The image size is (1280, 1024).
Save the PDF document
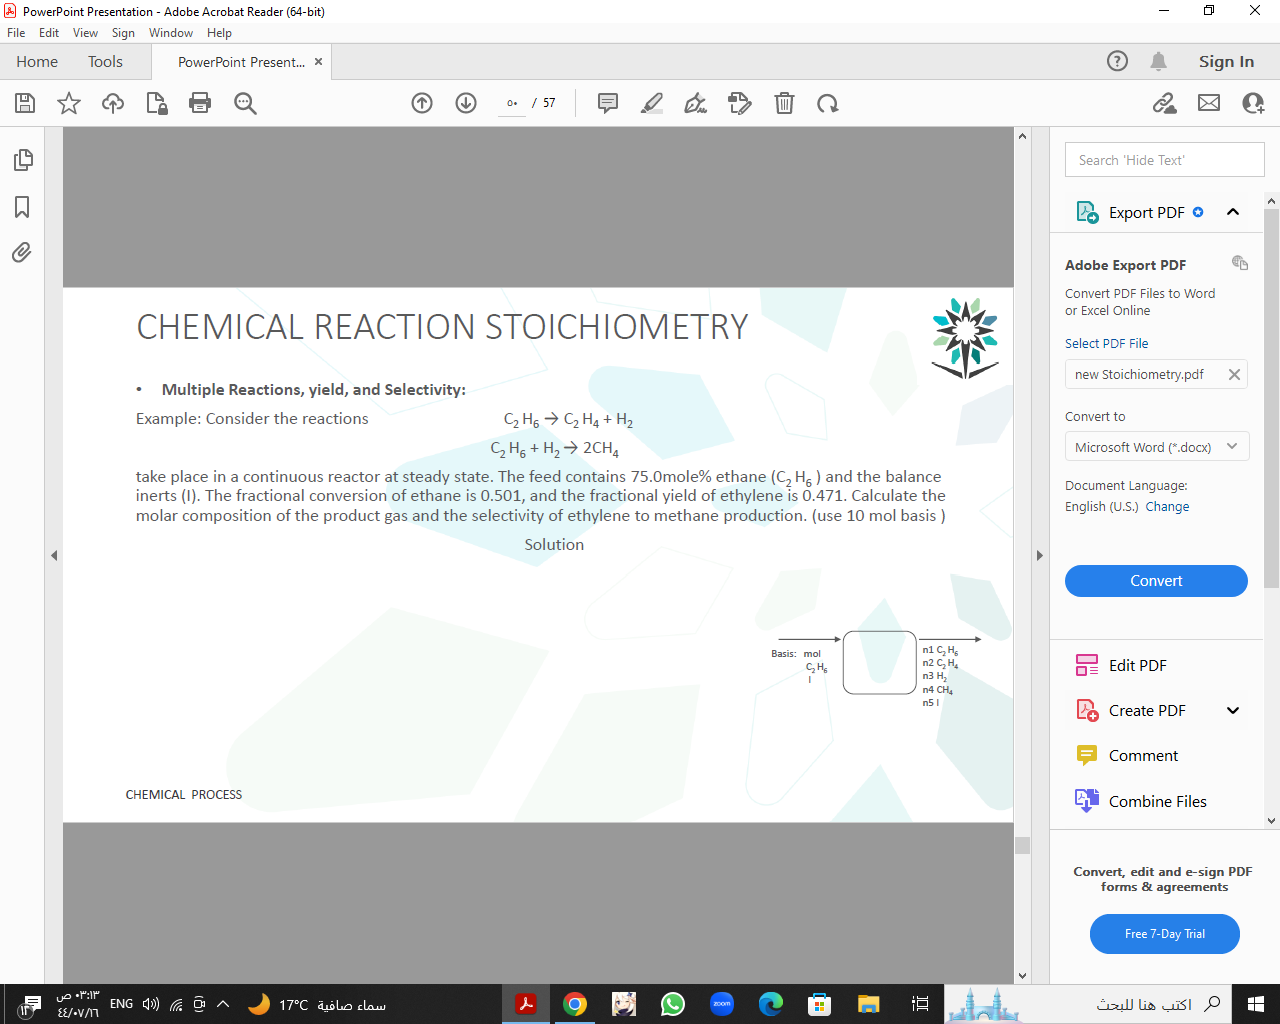[x=24, y=103]
